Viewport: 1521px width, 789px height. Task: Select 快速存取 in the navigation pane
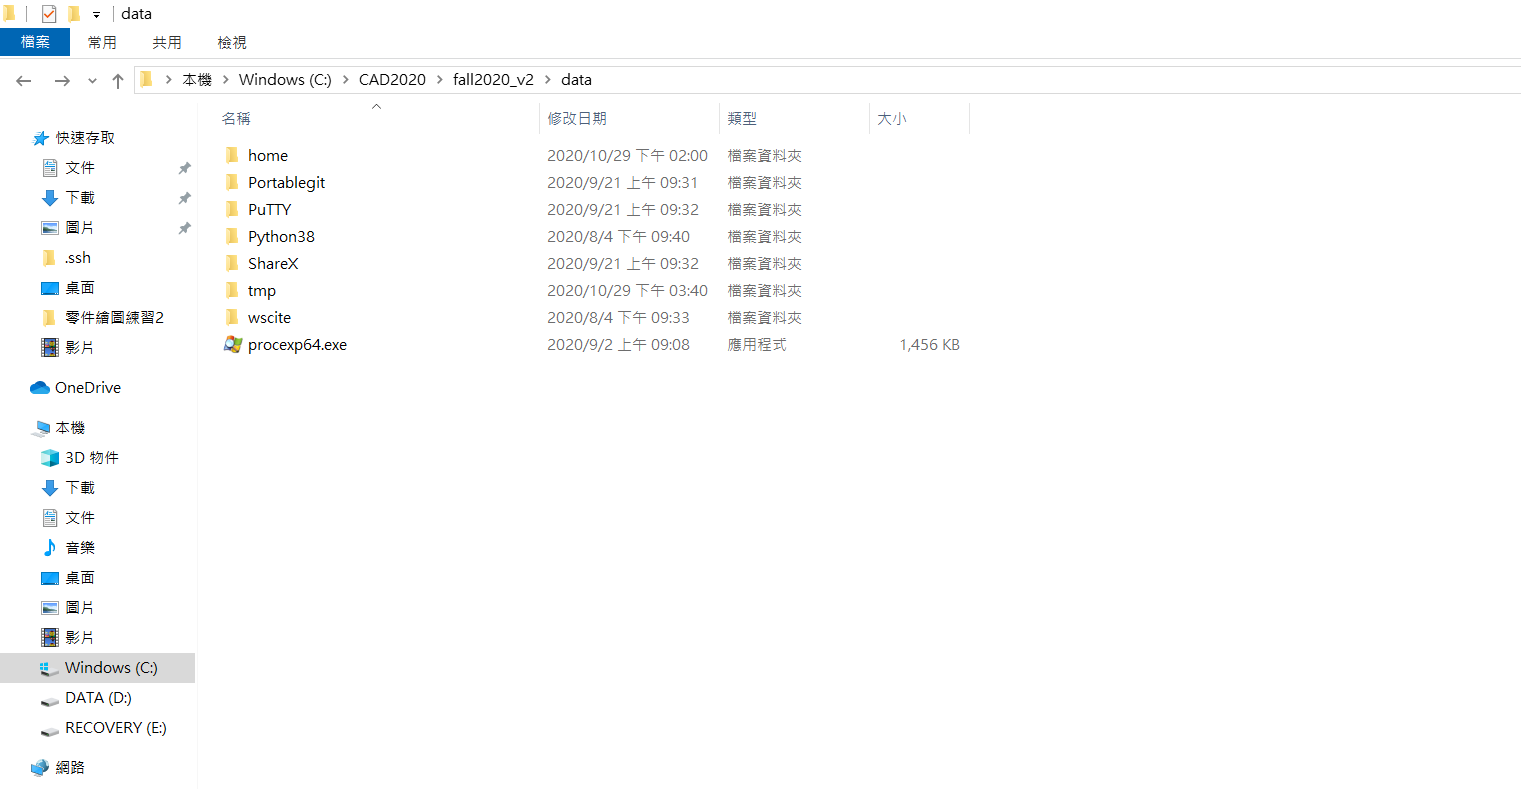[x=85, y=138]
